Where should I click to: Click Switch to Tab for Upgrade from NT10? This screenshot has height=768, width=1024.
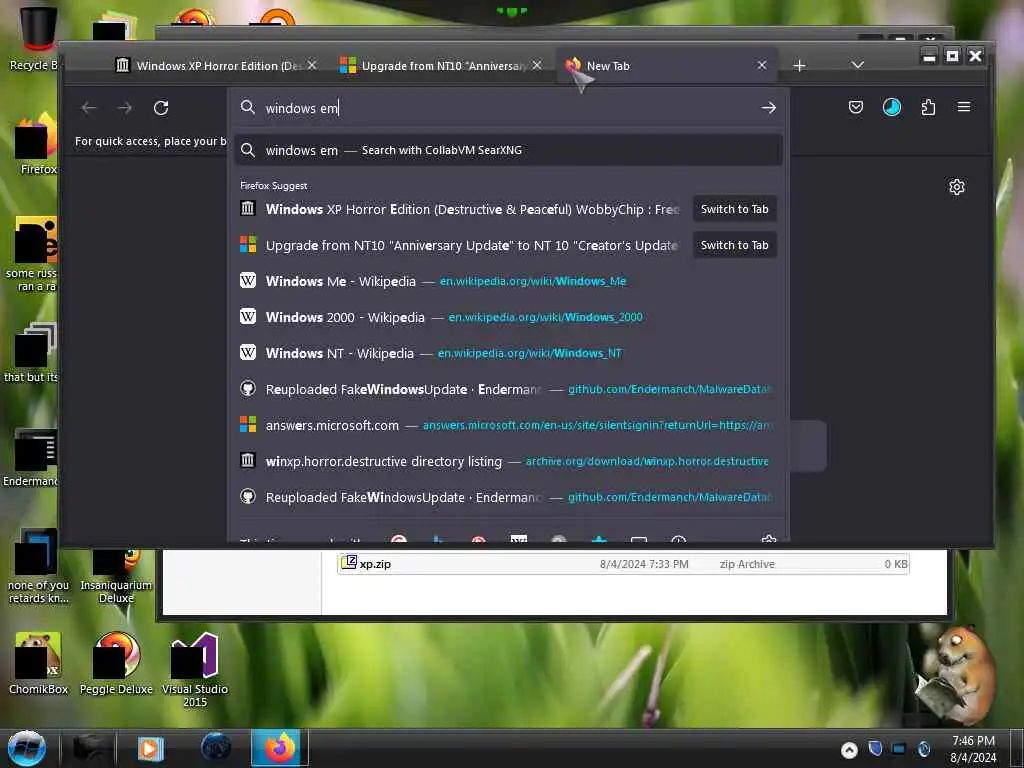pyautogui.click(x=735, y=245)
